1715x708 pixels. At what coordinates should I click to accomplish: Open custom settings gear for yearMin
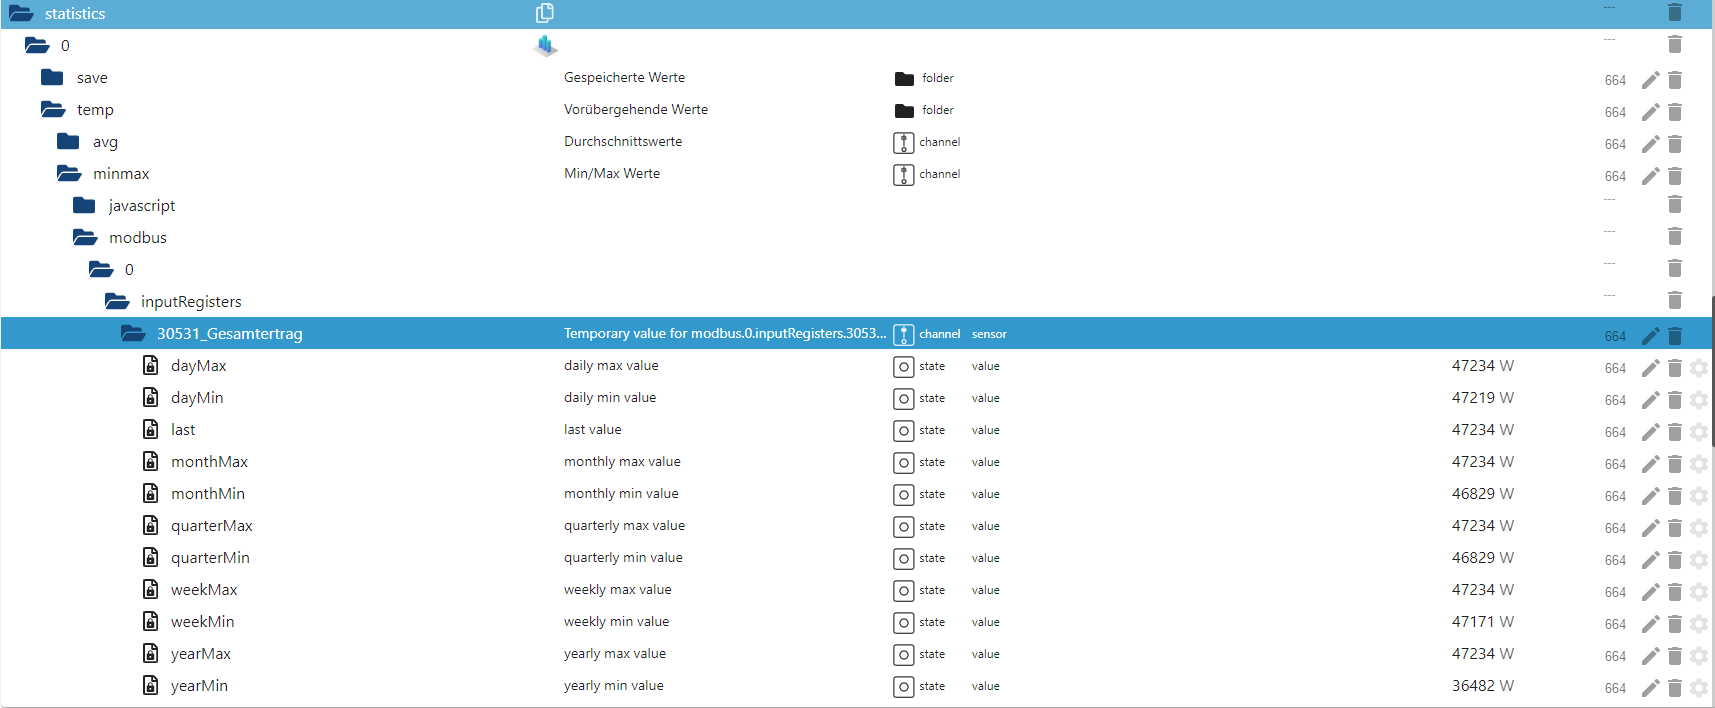(1699, 688)
